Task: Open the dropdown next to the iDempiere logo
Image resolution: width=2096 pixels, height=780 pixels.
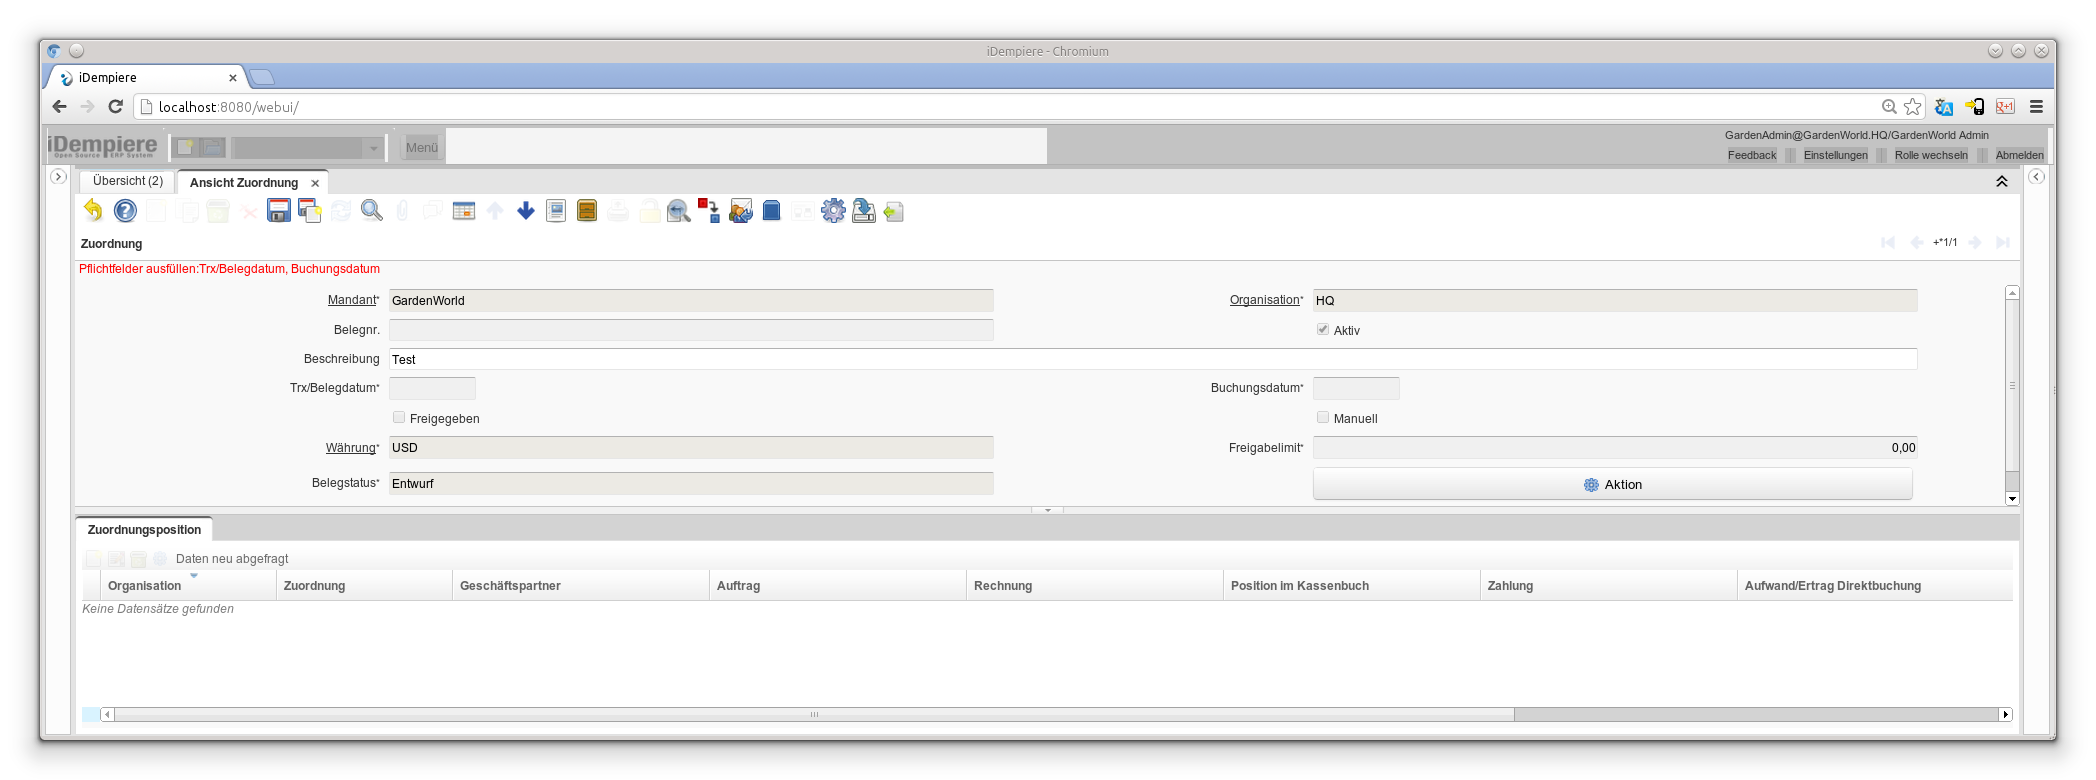Action: pos(373,148)
